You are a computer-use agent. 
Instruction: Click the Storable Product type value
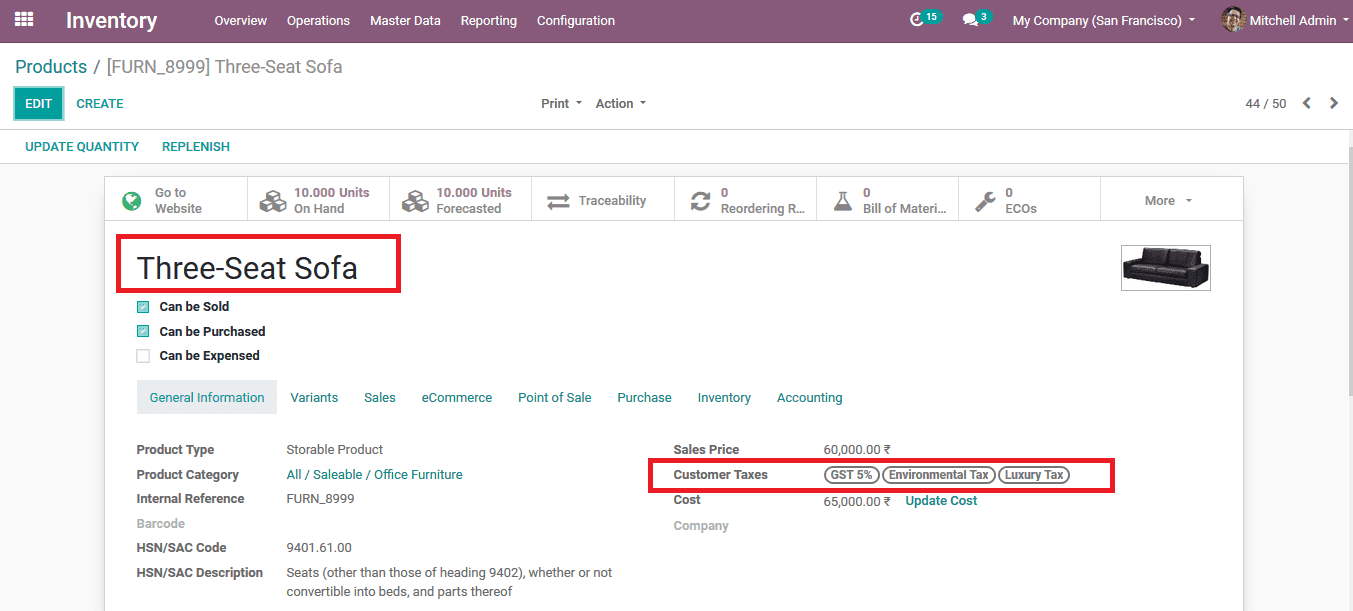(335, 450)
